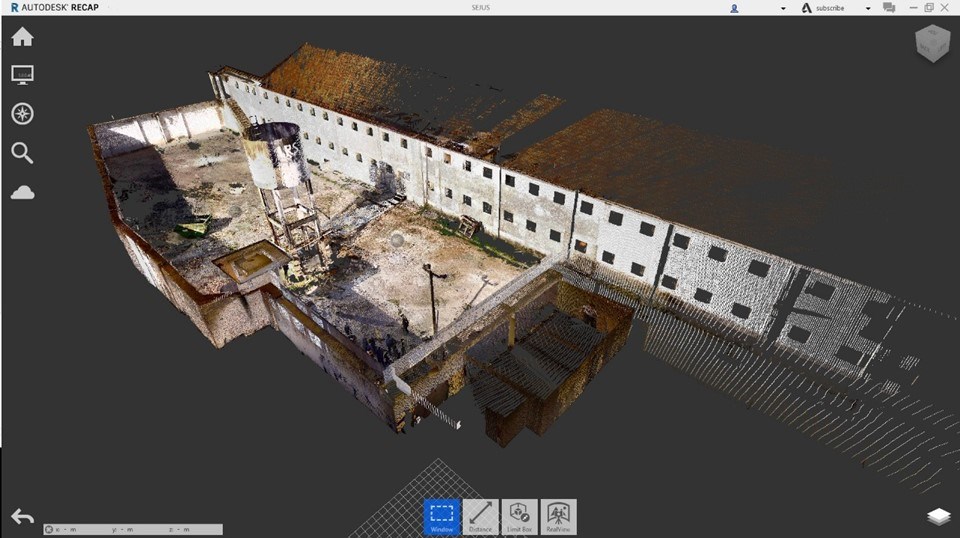Click the subscribe link
The height and width of the screenshot is (538, 960).
click(829, 8)
